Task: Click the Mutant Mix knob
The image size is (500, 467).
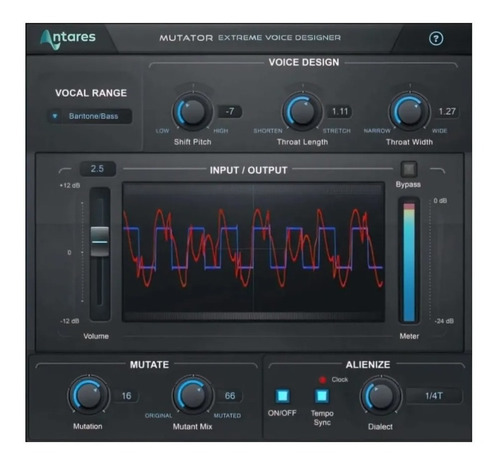Action: click(x=192, y=396)
